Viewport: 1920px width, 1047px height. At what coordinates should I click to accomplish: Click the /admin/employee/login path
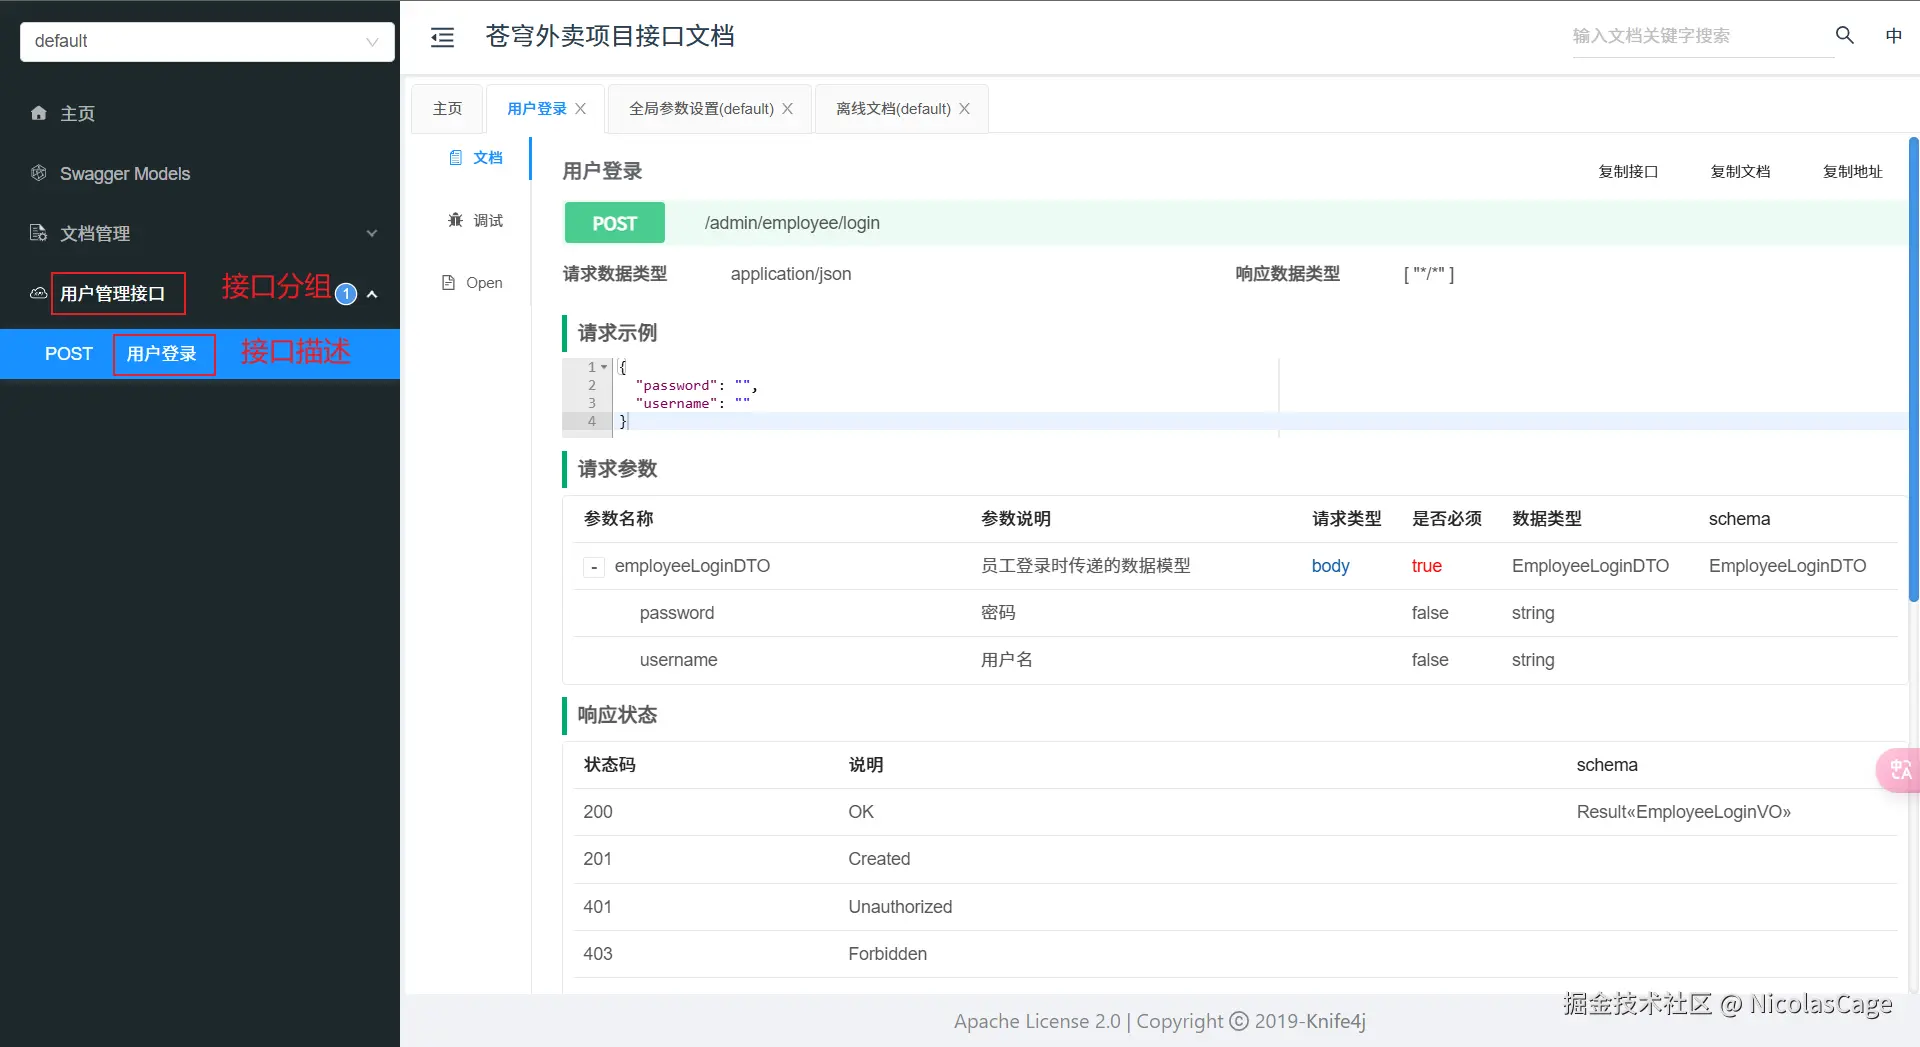pyautogui.click(x=792, y=223)
